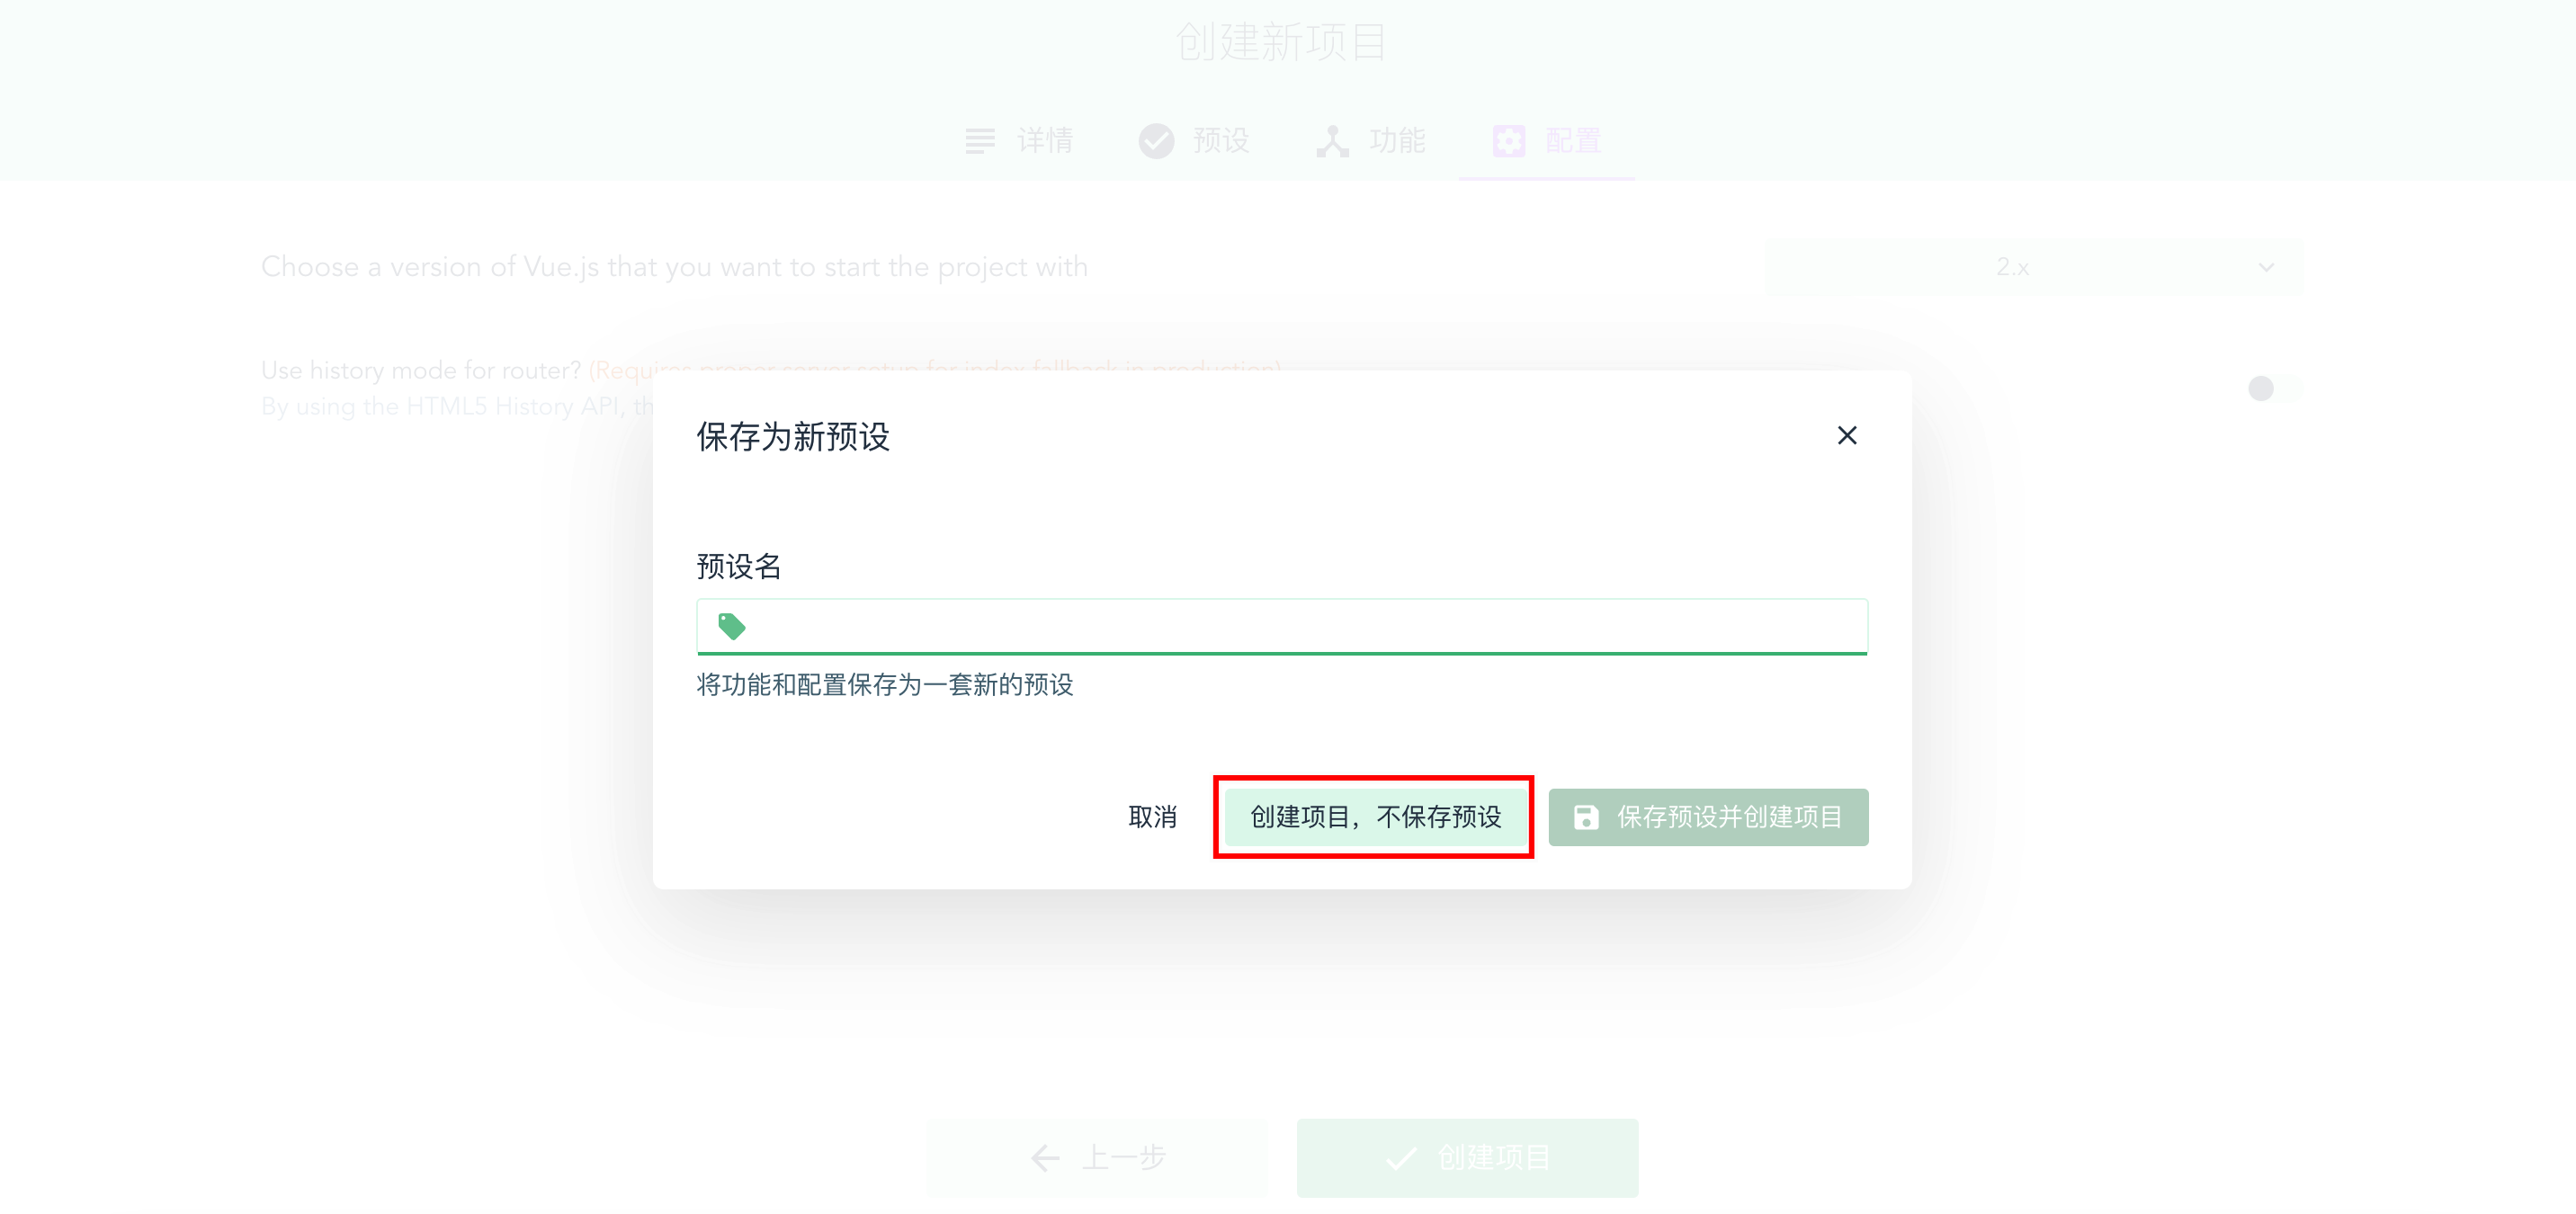The width and height of the screenshot is (2576, 1214).
Task: Open the Vue.js version 2.x dropdown
Action: pos(2034,267)
